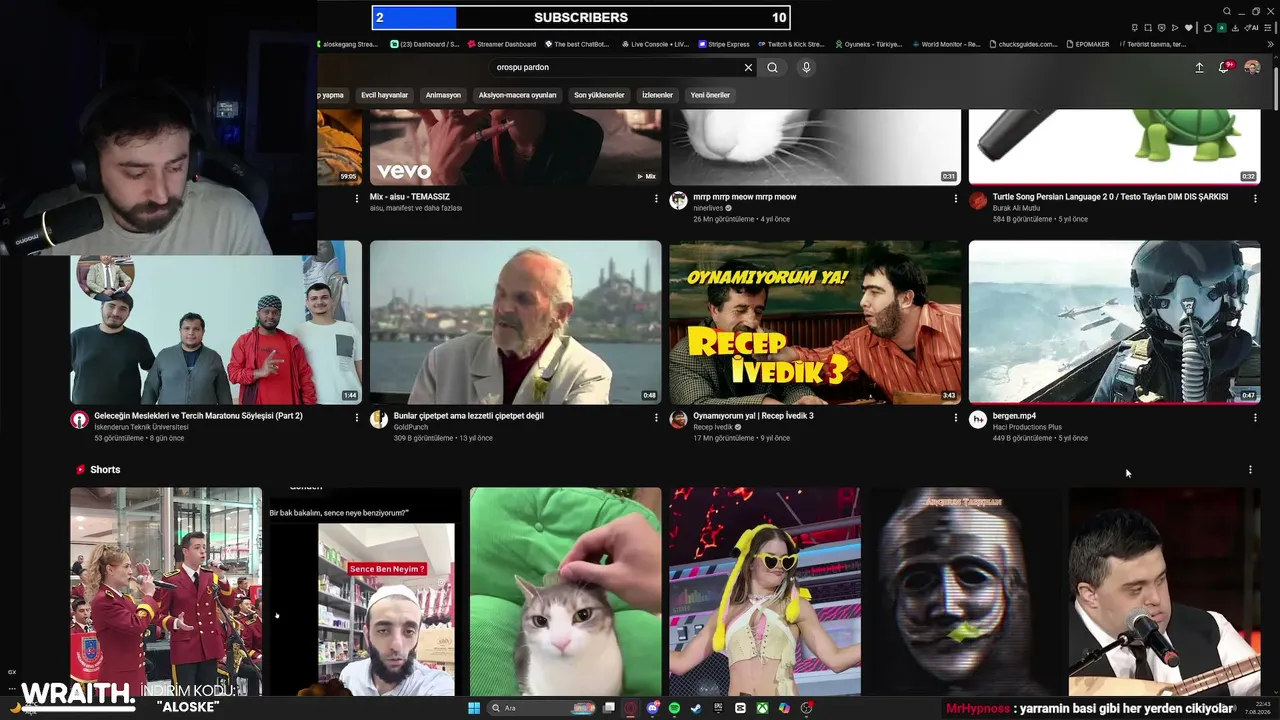Open the Short with man playing saz
Viewport: 1280px width, 720px height.
1164,591
